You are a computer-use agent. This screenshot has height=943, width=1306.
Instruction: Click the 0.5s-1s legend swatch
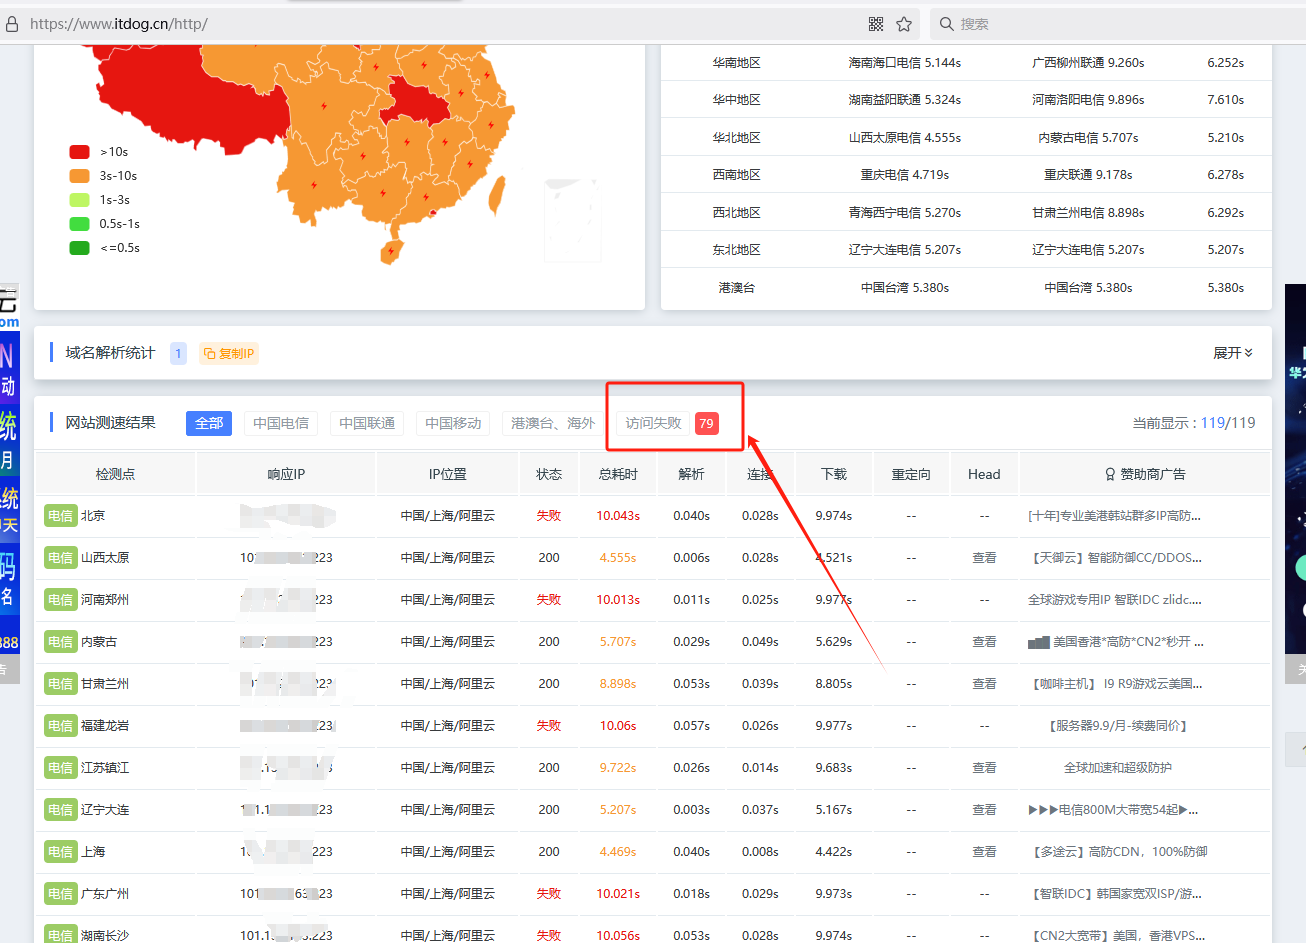click(x=79, y=224)
